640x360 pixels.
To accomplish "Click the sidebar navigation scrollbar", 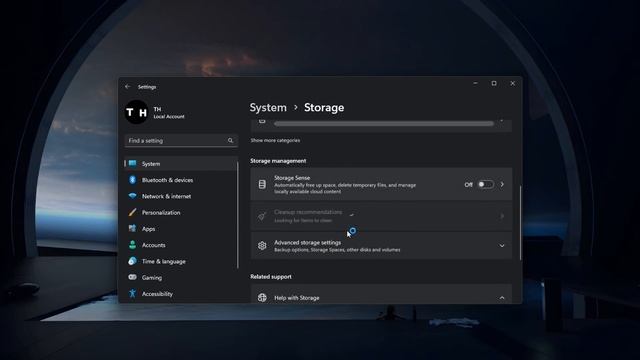I will (238, 215).
